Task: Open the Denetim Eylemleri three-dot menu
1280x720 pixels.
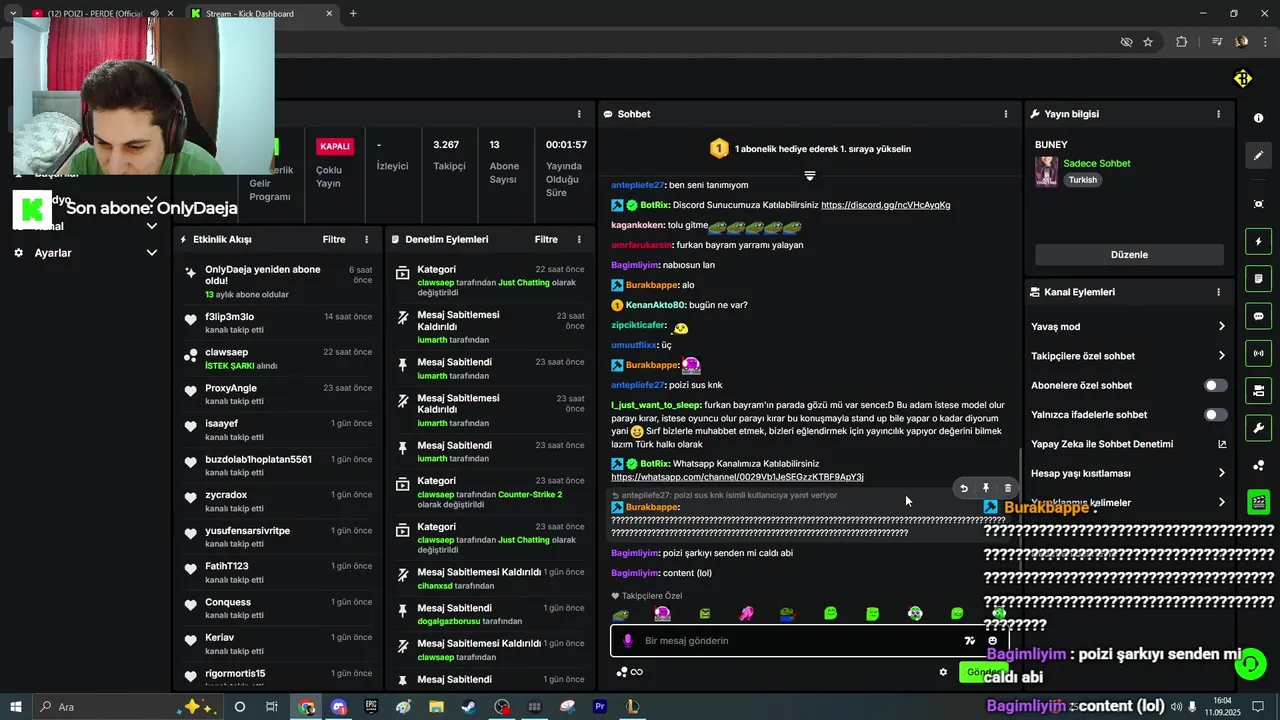Action: (x=579, y=240)
